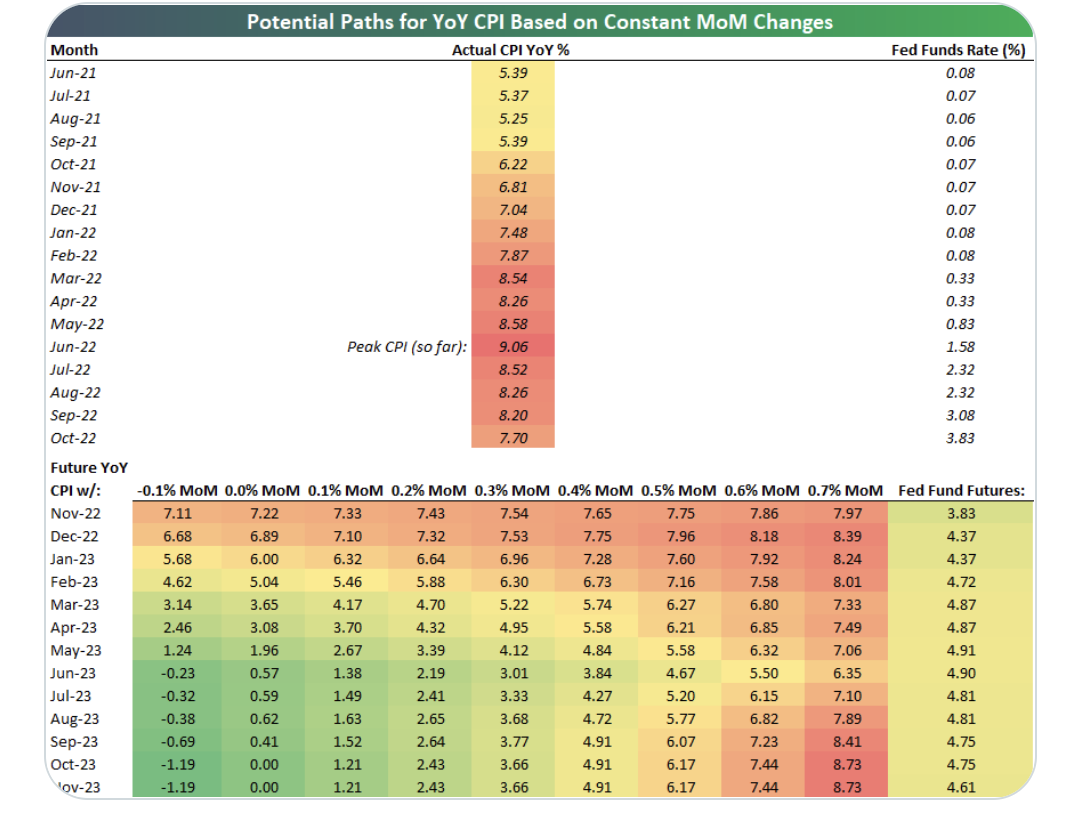This screenshot has height=814, width=1080.
Task: Select the Oct-22 actual CPI value 7.70
Action: pyautogui.click(x=512, y=438)
